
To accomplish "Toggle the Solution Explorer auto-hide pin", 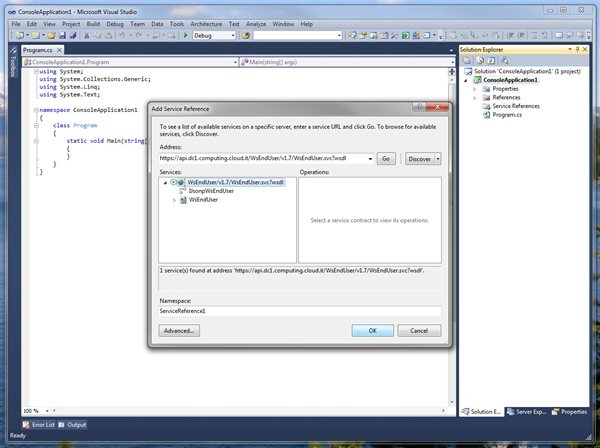I will [577, 49].
